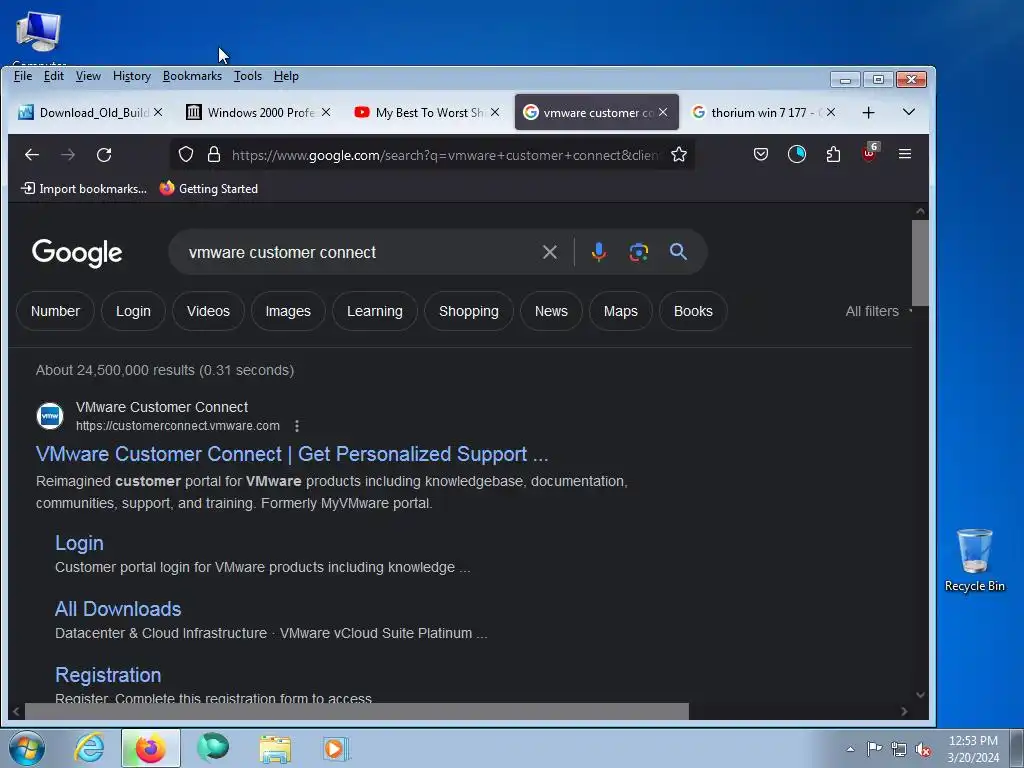The height and width of the screenshot is (768, 1024).
Task: Open the View menu
Action: tap(88, 76)
